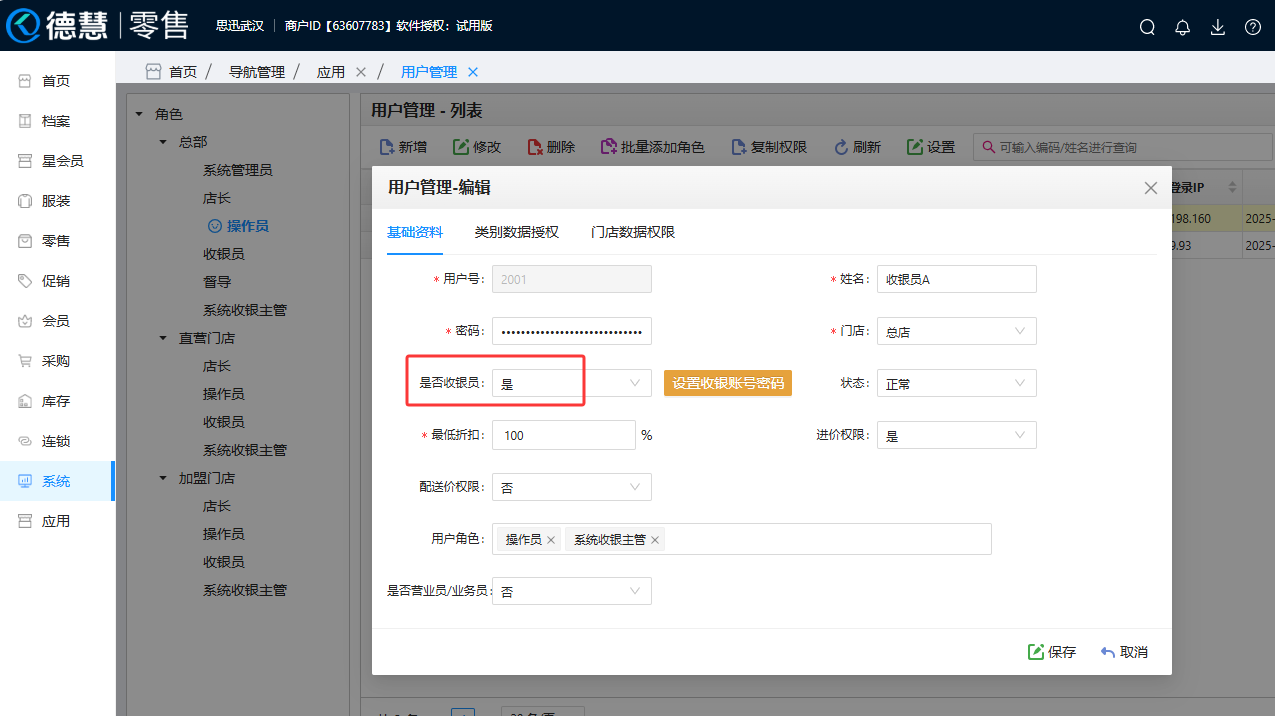The image size is (1275, 716).
Task: Select 系统管理员 role in tree
Action: coord(237,170)
